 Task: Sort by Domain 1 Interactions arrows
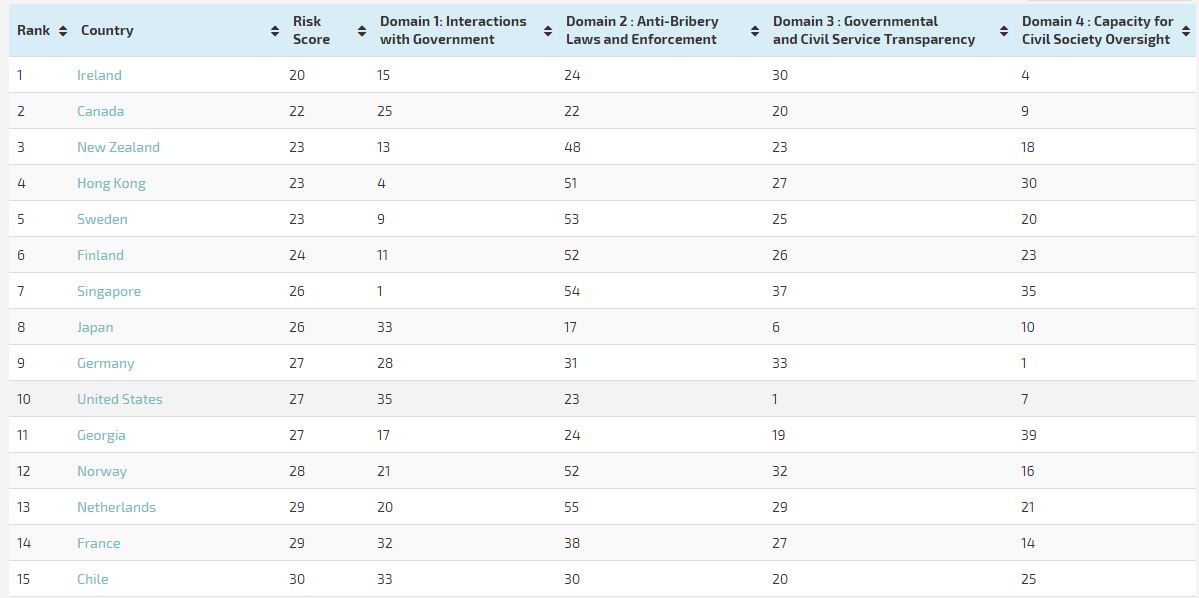point(548,31)
